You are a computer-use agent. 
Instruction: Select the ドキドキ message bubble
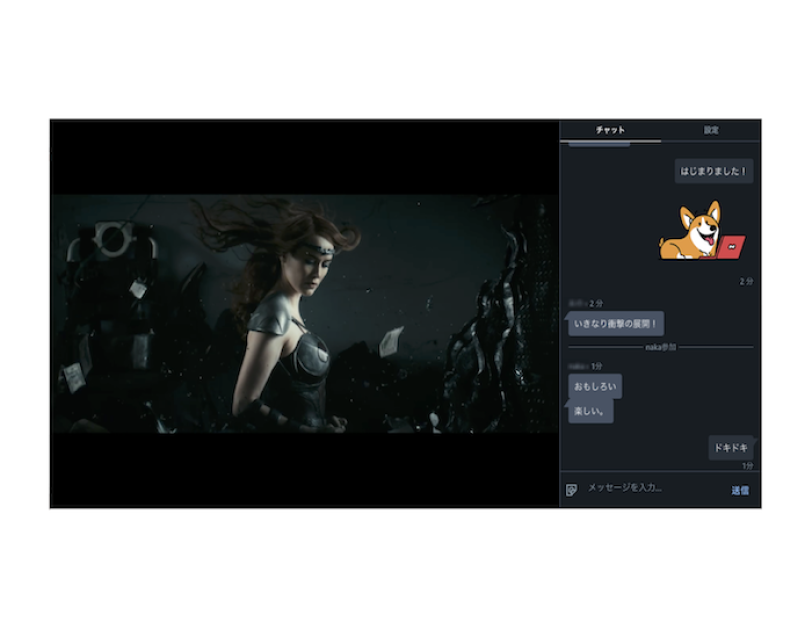[730, 448]
